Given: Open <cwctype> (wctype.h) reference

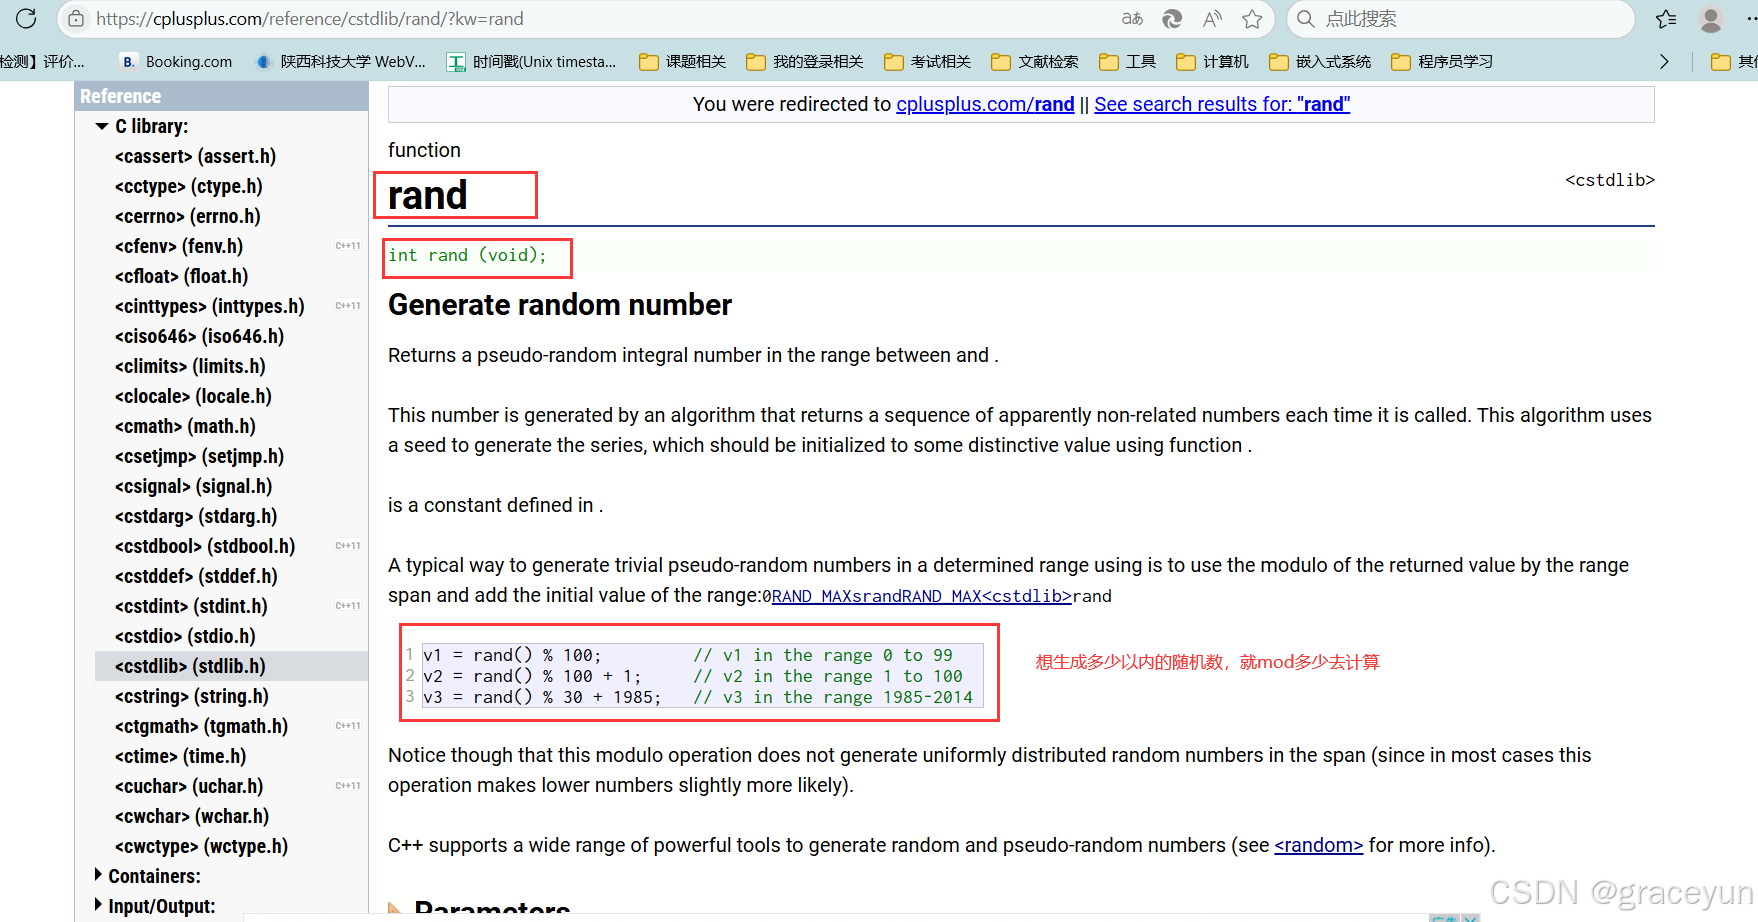Looking at the screenshot, I should (201, 846).
